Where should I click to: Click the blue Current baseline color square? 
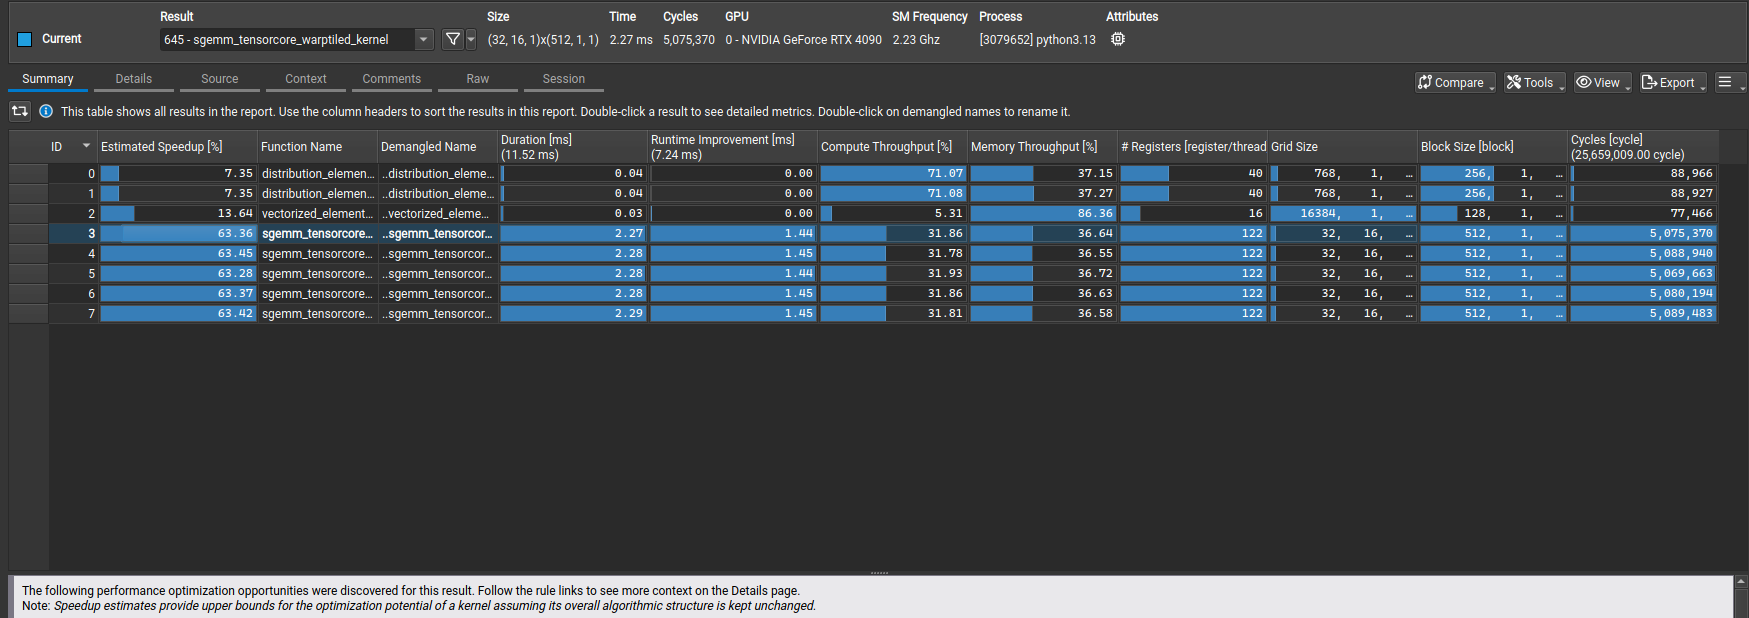point(25,39)
